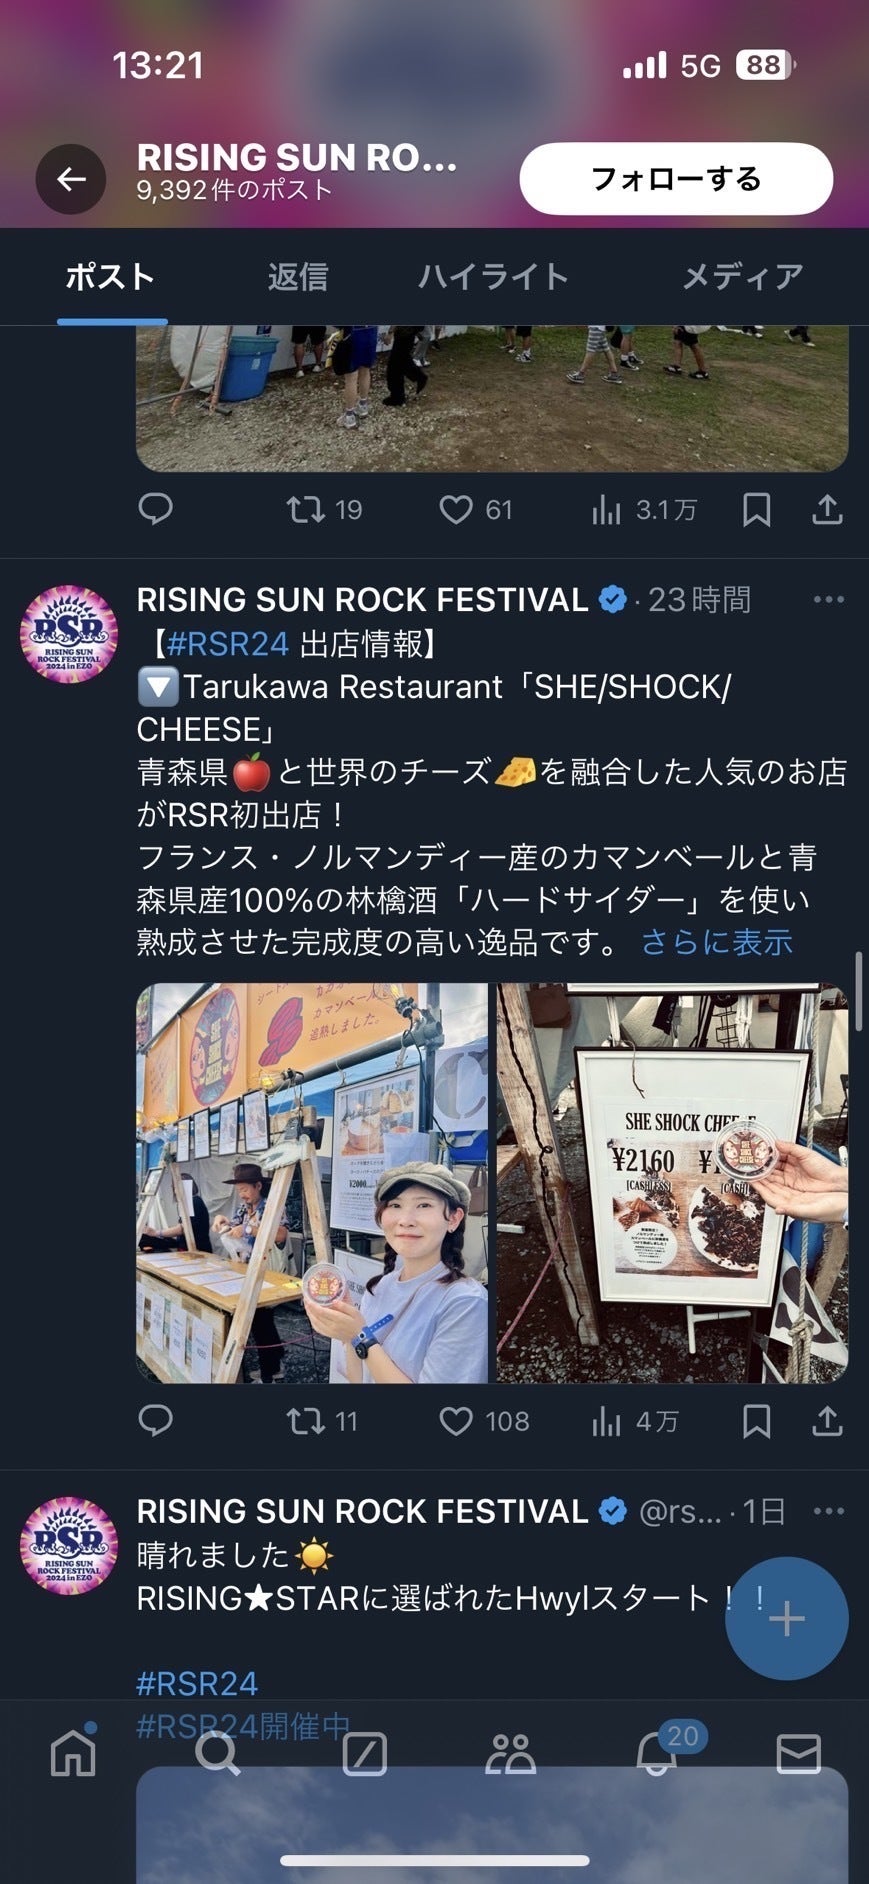Open the price sign ¥2160 photo
Screen dimensions: 869x1884
pyautogui.click(x=672, y=1183)
